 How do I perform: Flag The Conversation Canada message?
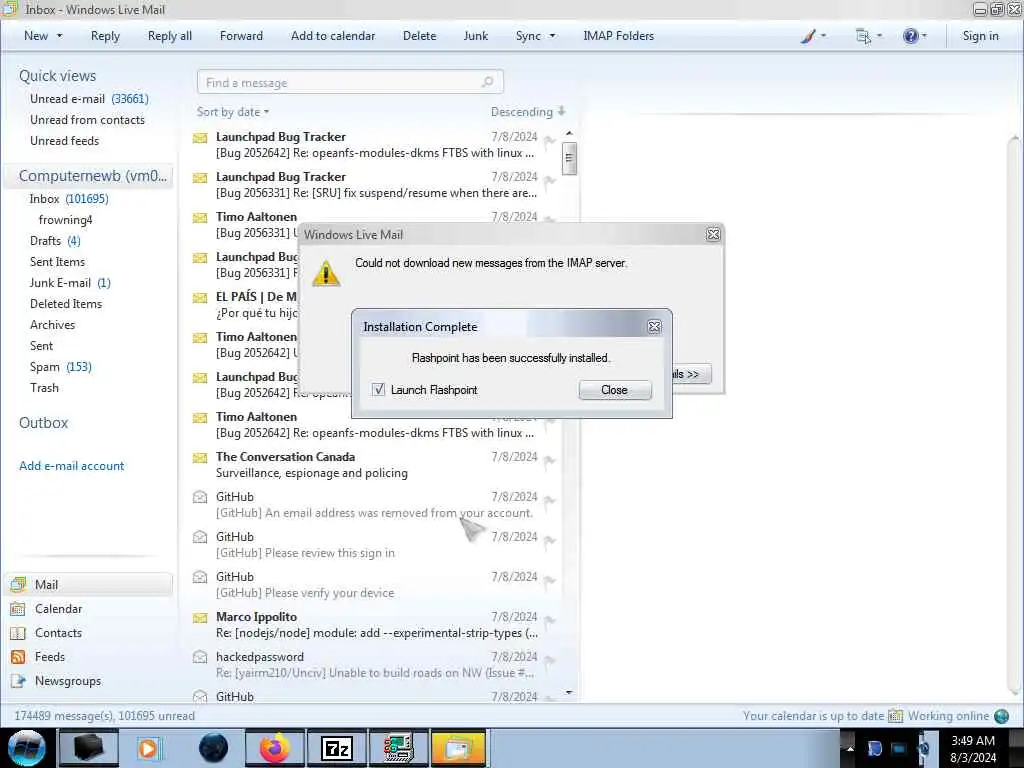tap(550, 460)
